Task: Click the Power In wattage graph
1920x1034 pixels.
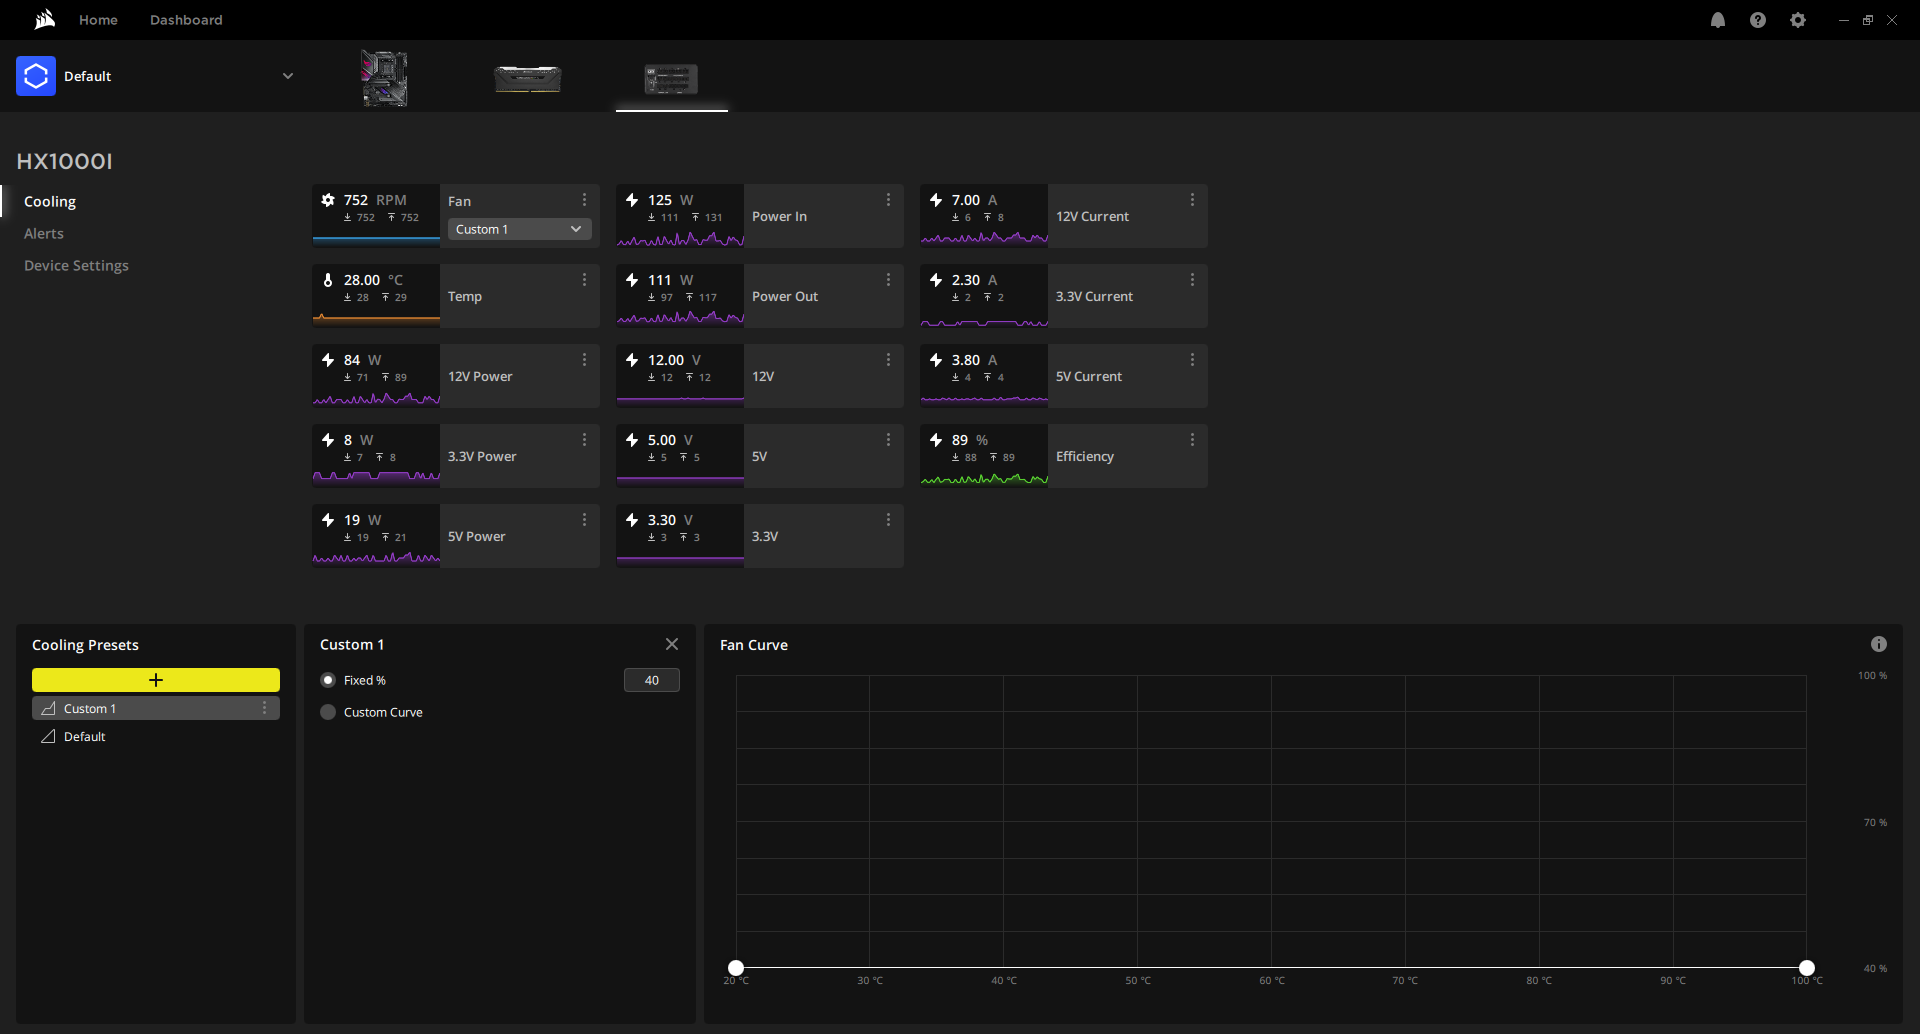Action: [680, 238]
